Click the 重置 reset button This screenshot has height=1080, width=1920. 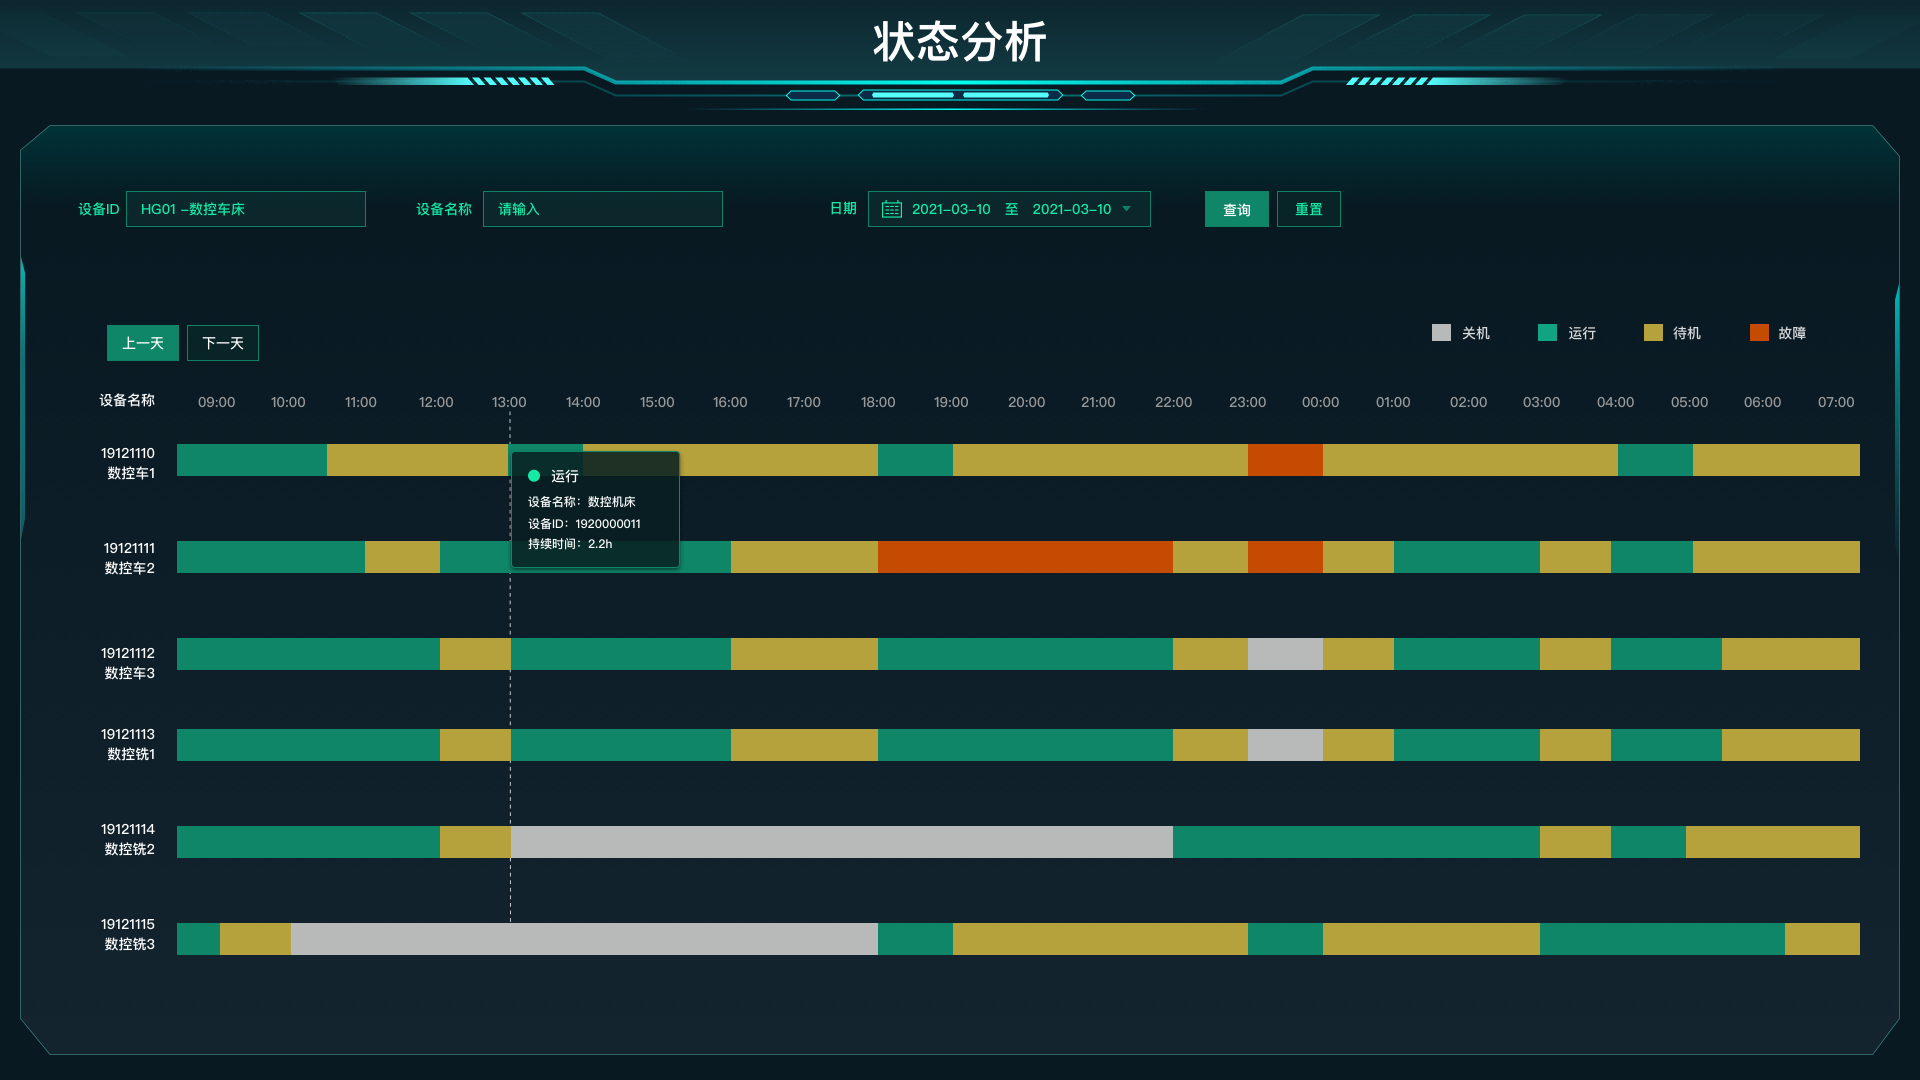[x=1309, y=209]
